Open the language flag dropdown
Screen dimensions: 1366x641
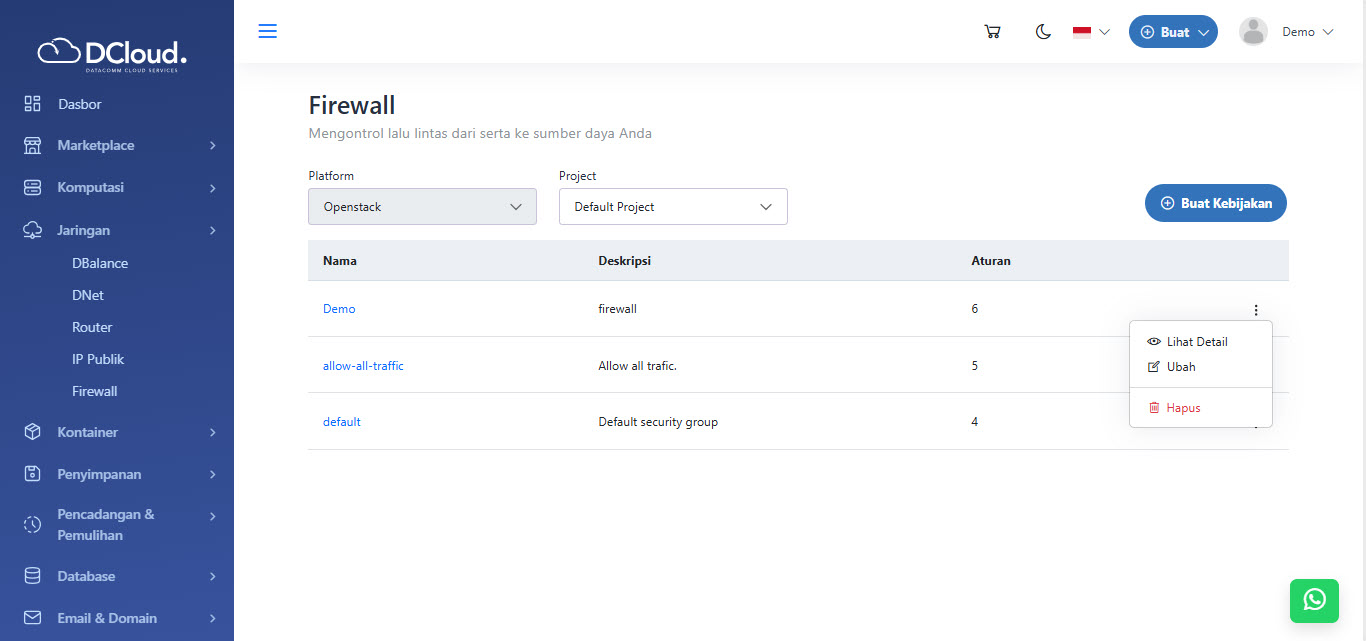pyautogui.click(x=1091, y=32)
